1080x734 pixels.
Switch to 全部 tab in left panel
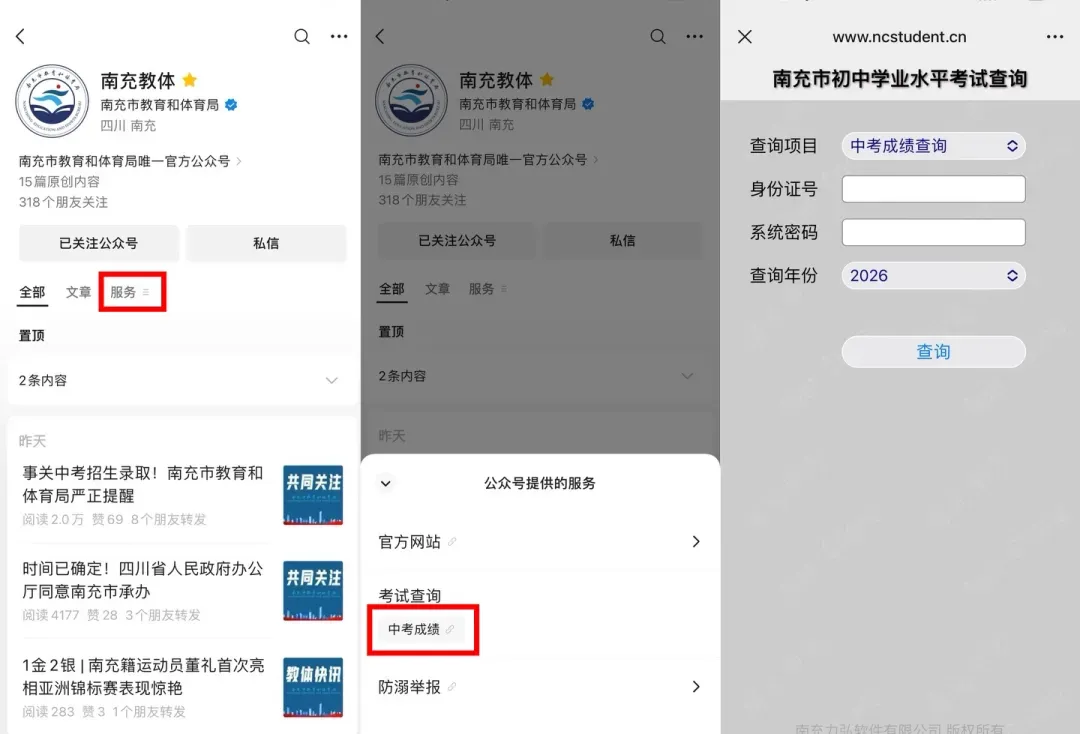[x=32, y=292]
